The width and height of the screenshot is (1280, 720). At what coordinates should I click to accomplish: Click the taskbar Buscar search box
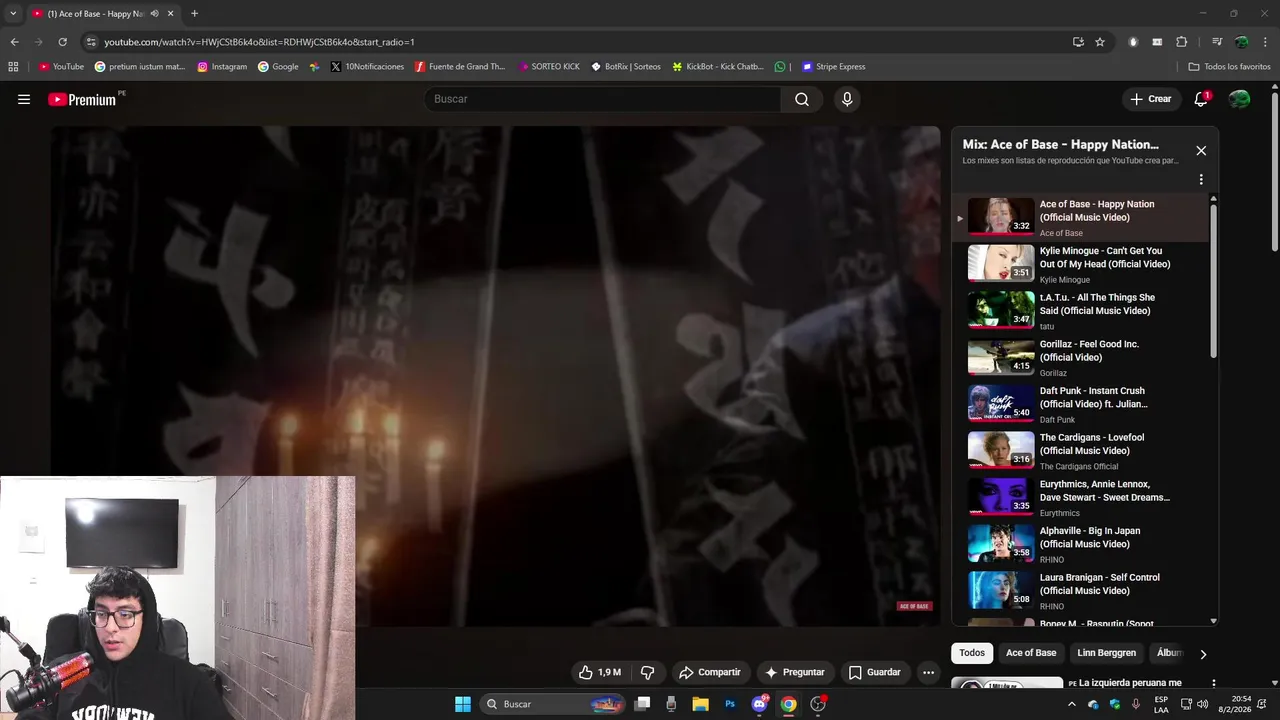tap(552, 704)
